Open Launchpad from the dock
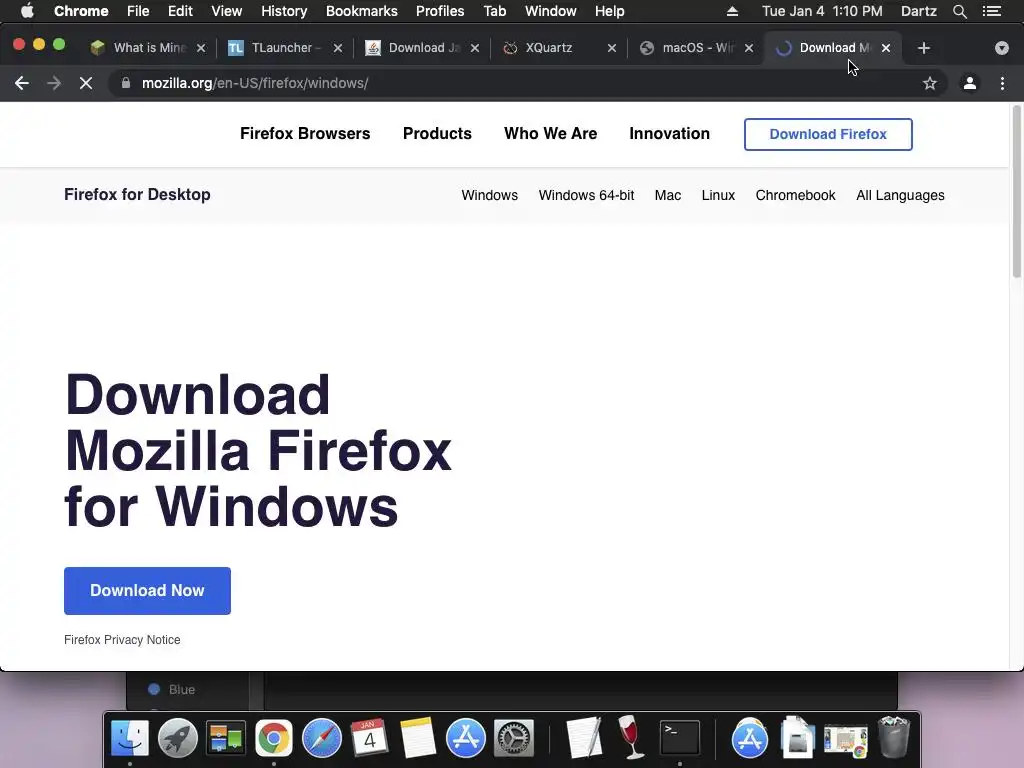 (178, 739)
